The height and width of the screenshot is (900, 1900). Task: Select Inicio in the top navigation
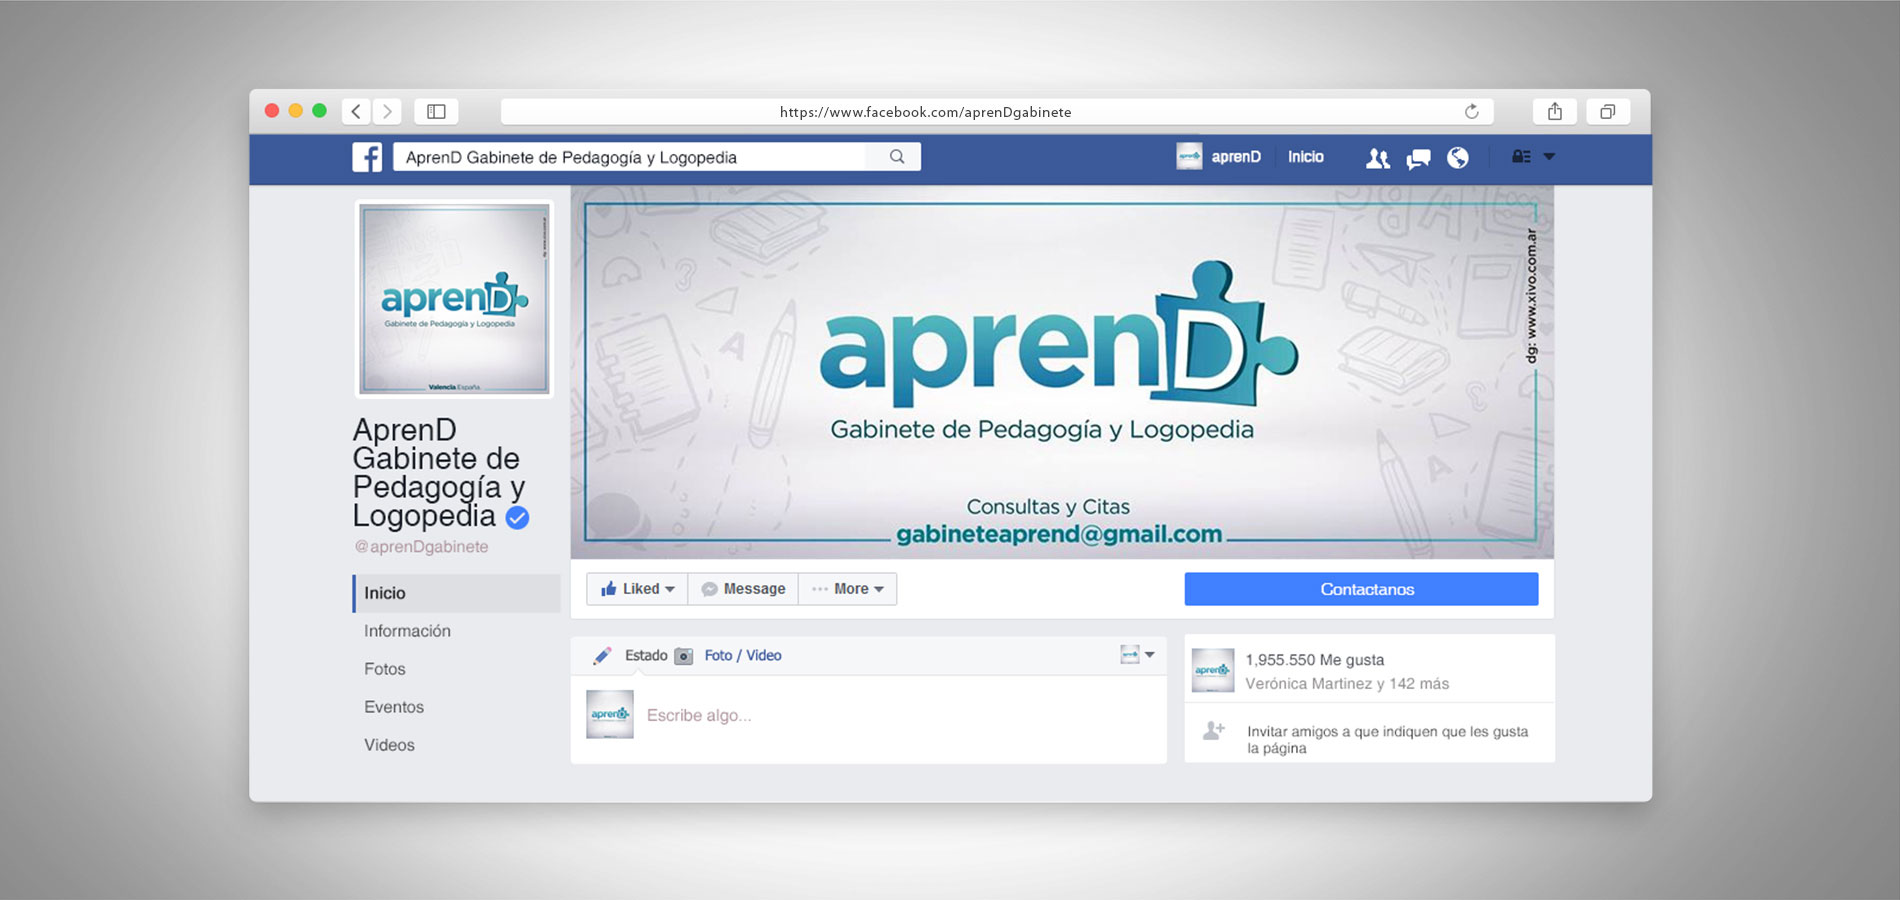point(1307,157)
